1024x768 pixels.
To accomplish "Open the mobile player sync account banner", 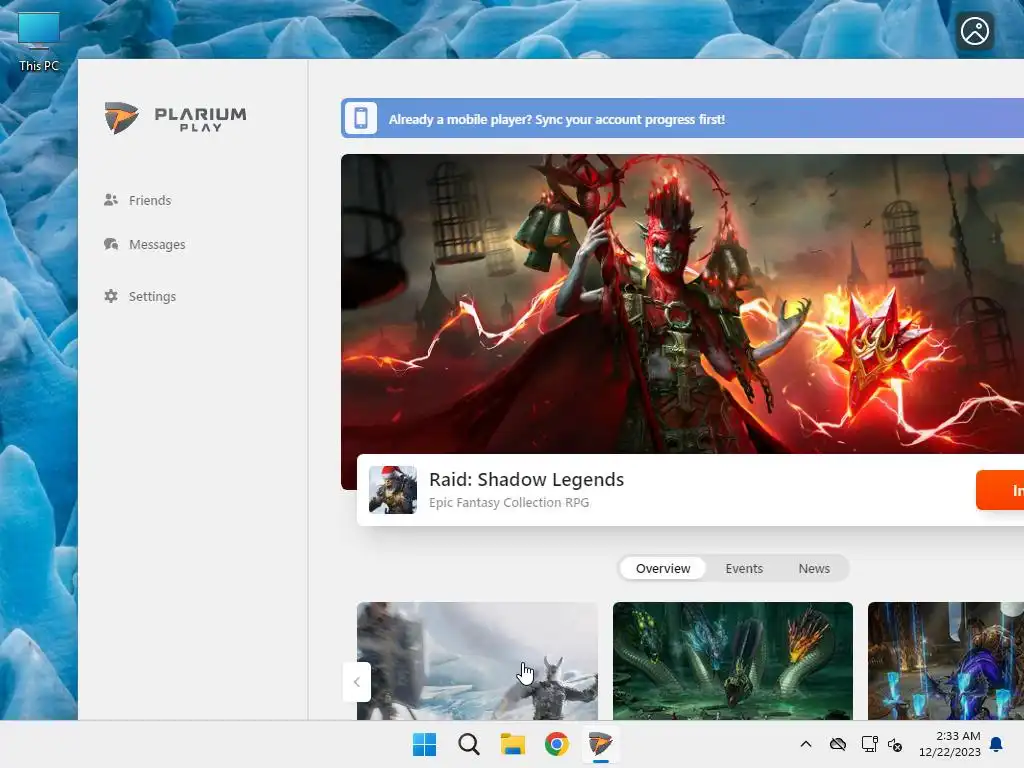I will pyautogui.click(x=682, y=118).
